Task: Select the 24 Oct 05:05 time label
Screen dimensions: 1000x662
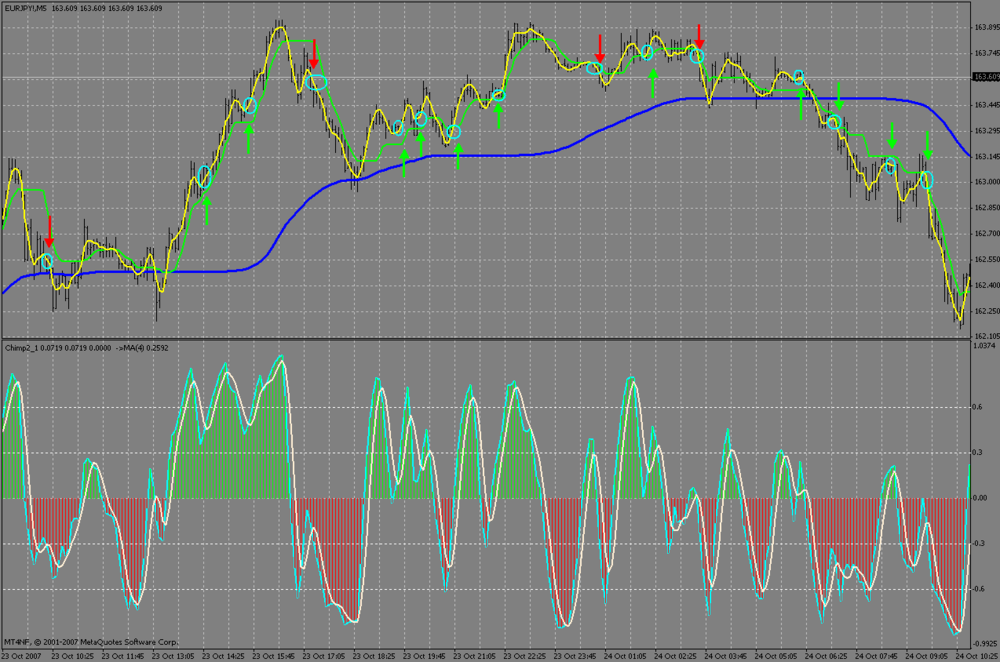Action: [776, 656]
